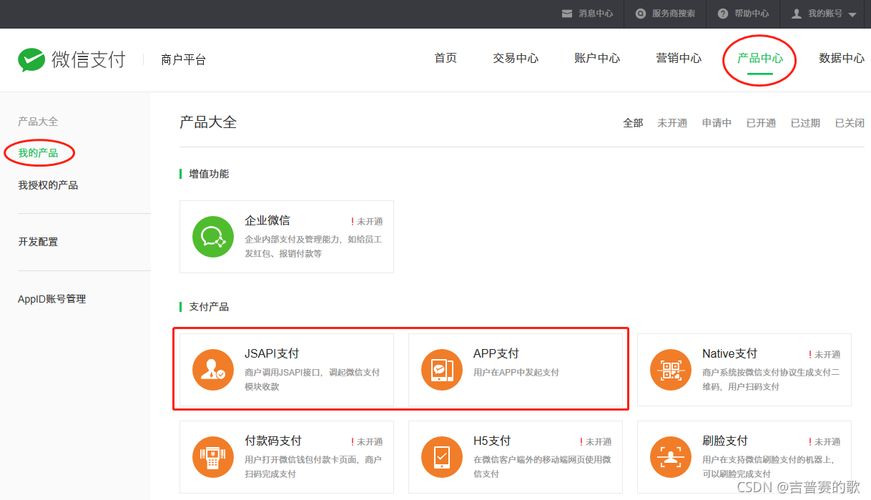Image resolution: width=871 pixels, height=500 pixels.
Task: Click the question mark icon for 帮助中心
Action: [x=723, y=13]
